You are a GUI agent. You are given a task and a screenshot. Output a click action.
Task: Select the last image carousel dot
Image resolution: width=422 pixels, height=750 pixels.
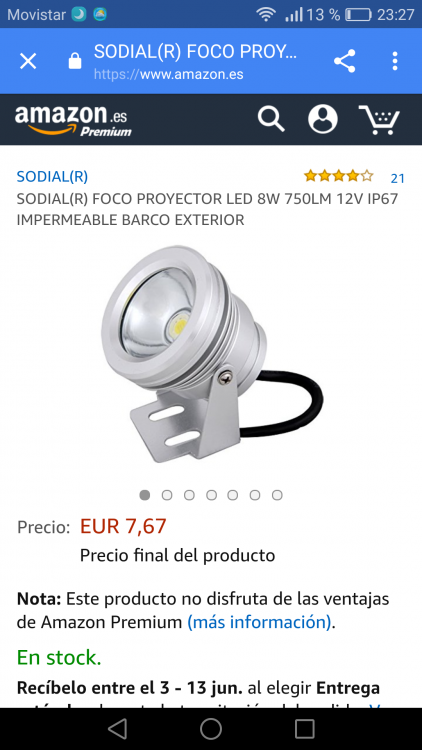[x=277, y=495]
